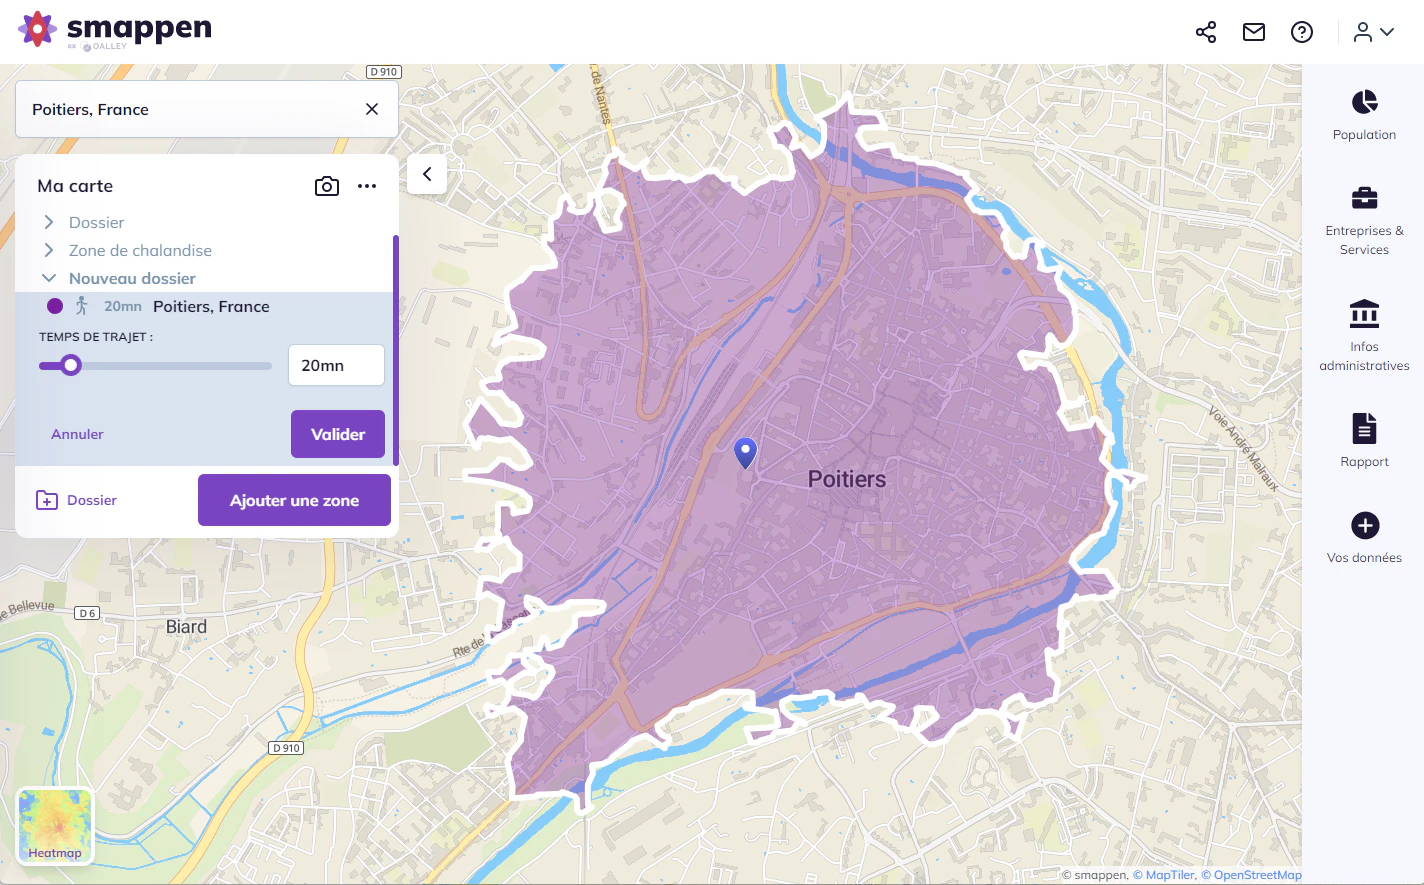Click the walking mode icon
This screenshot has height=885, width=1424.
(82, 306)
